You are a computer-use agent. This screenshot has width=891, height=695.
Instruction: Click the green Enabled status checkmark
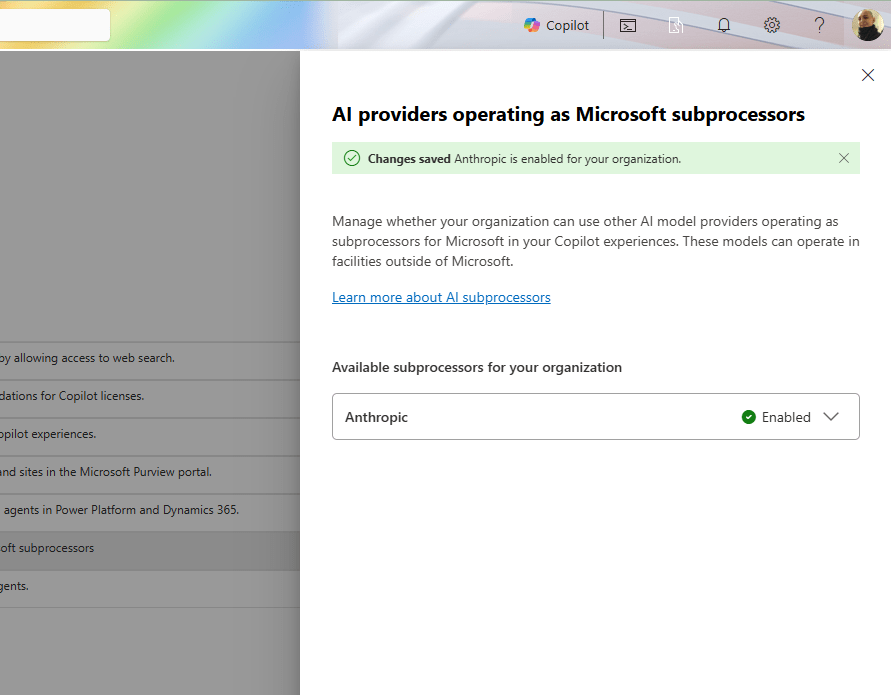pos(749,417)
